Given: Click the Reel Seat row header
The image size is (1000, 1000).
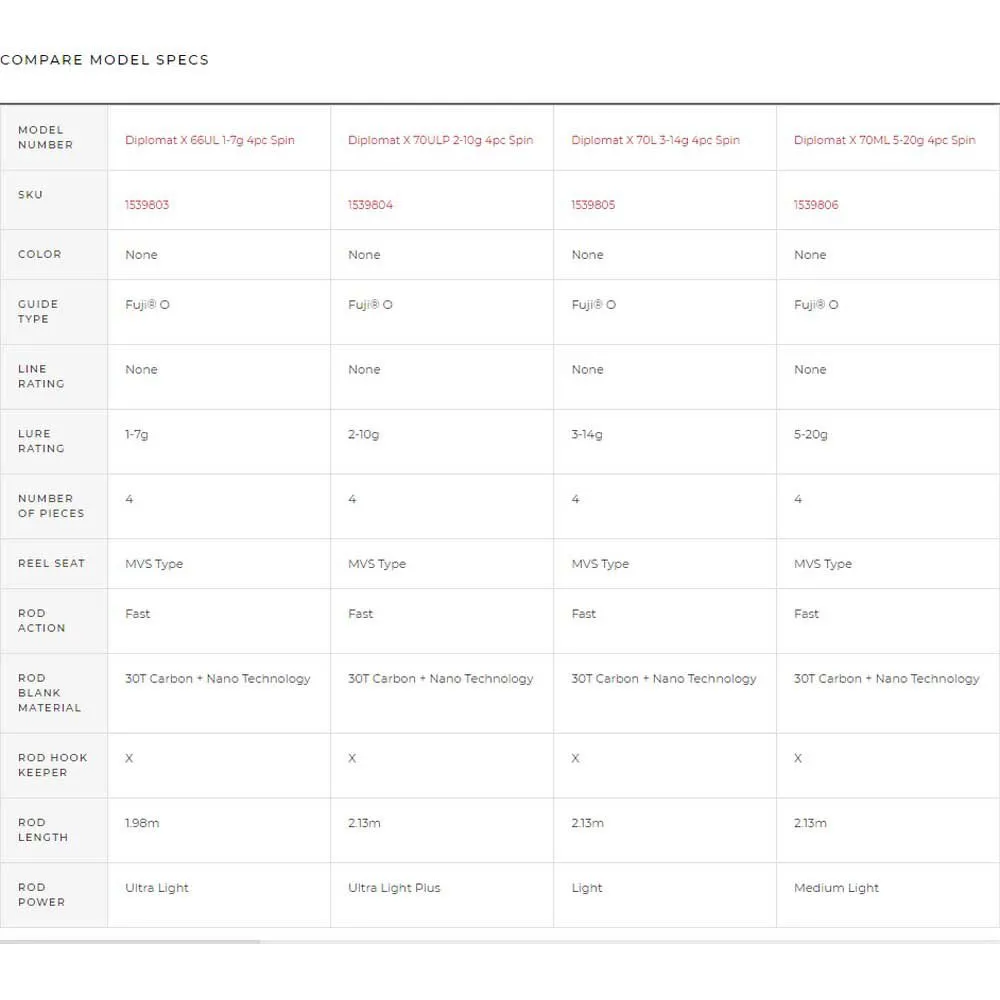Looking at the screenshot, I should coord(51,564).
